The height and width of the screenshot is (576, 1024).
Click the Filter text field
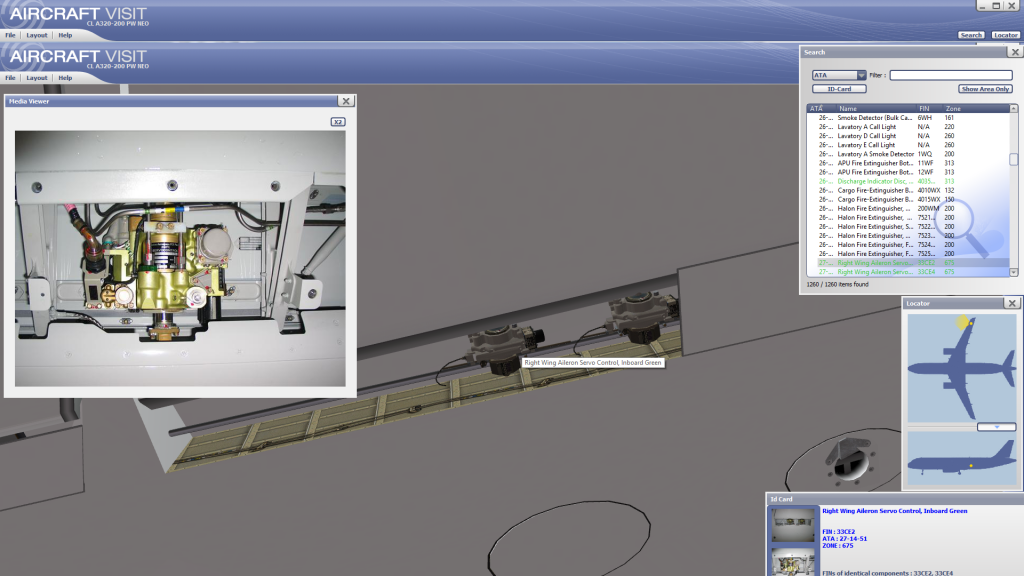[951, 75]
